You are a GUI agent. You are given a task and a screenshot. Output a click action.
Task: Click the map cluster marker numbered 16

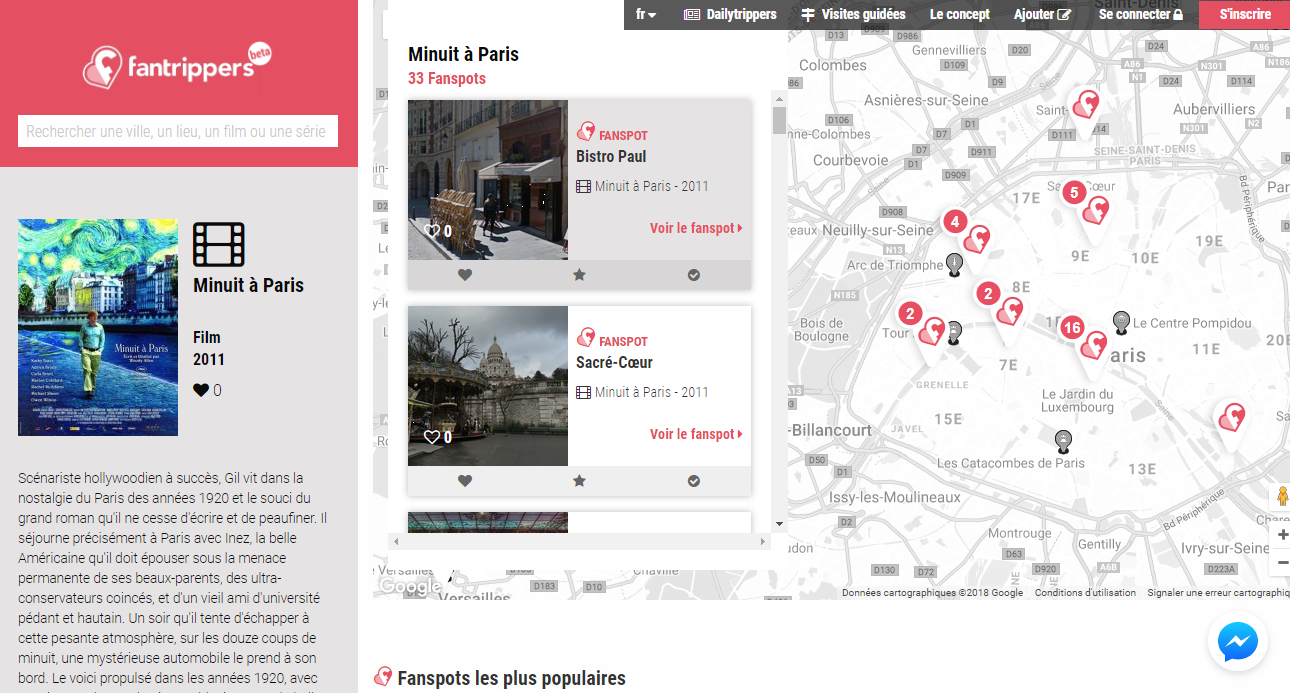(x=1072, y=328)
